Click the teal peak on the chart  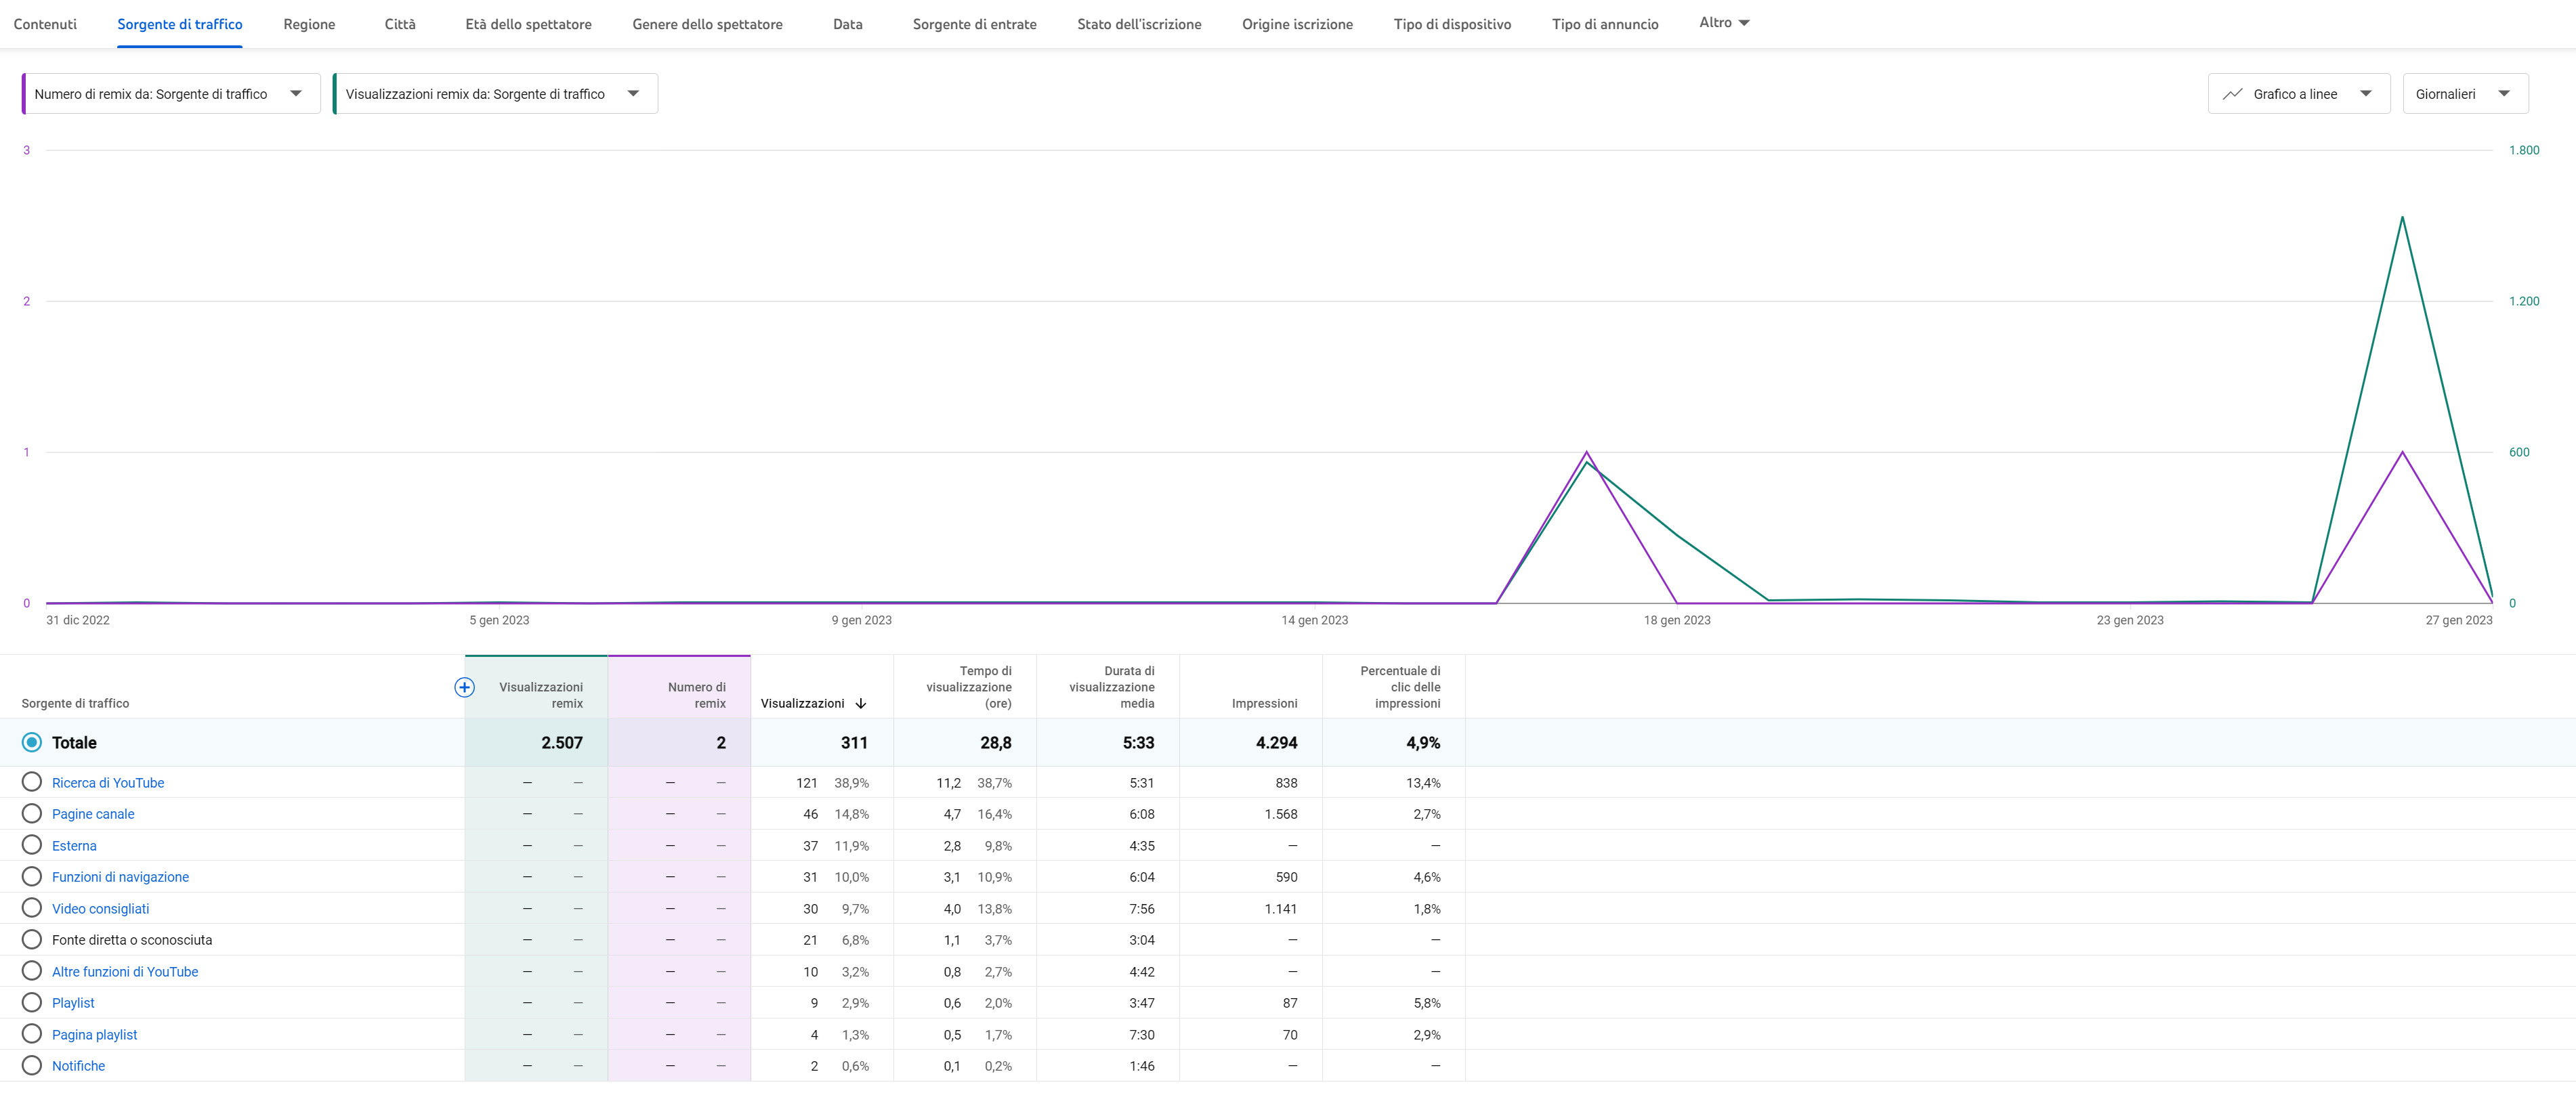pos(2402,217)
